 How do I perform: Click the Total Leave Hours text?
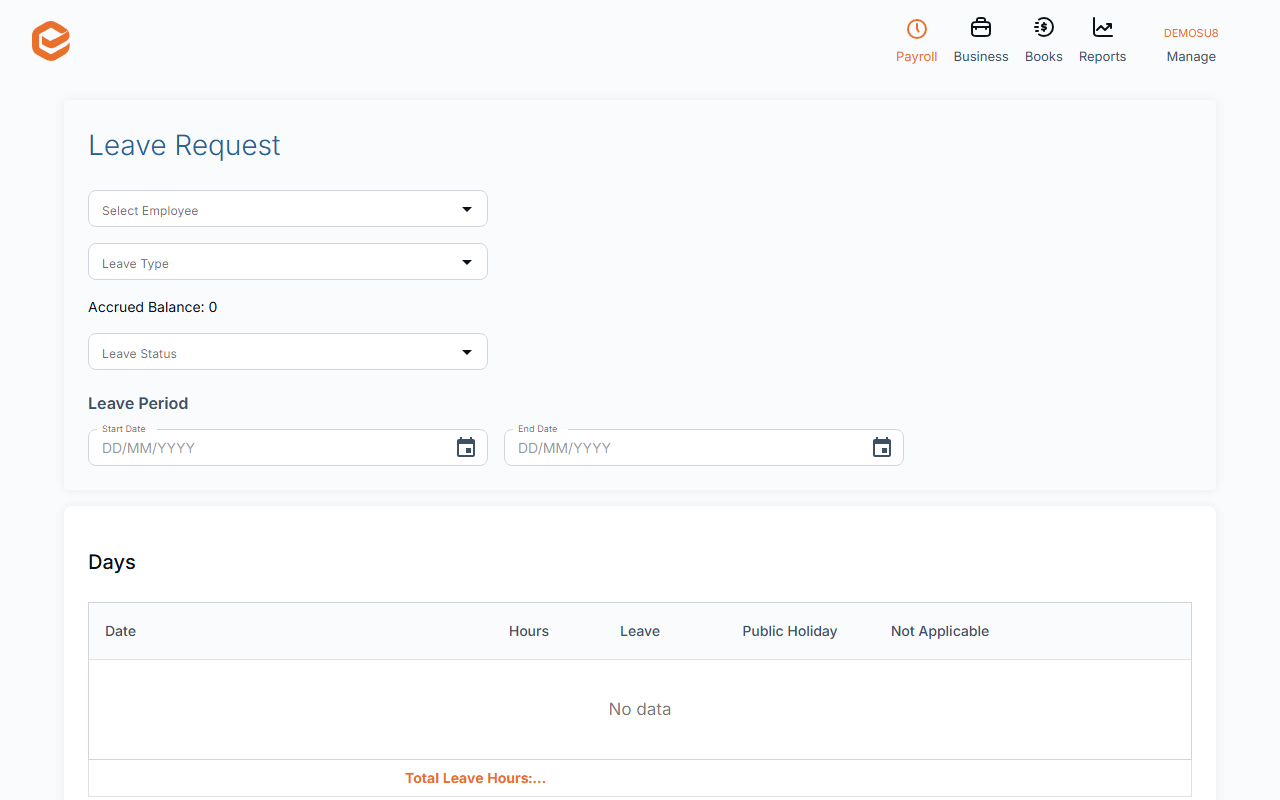tap(475, 778)
